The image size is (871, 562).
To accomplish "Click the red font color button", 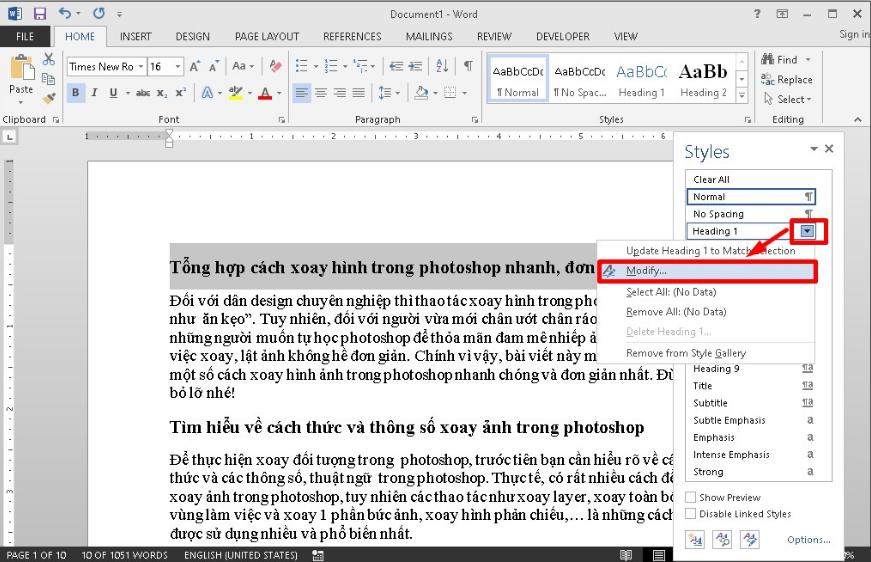I will click(264, 93).
